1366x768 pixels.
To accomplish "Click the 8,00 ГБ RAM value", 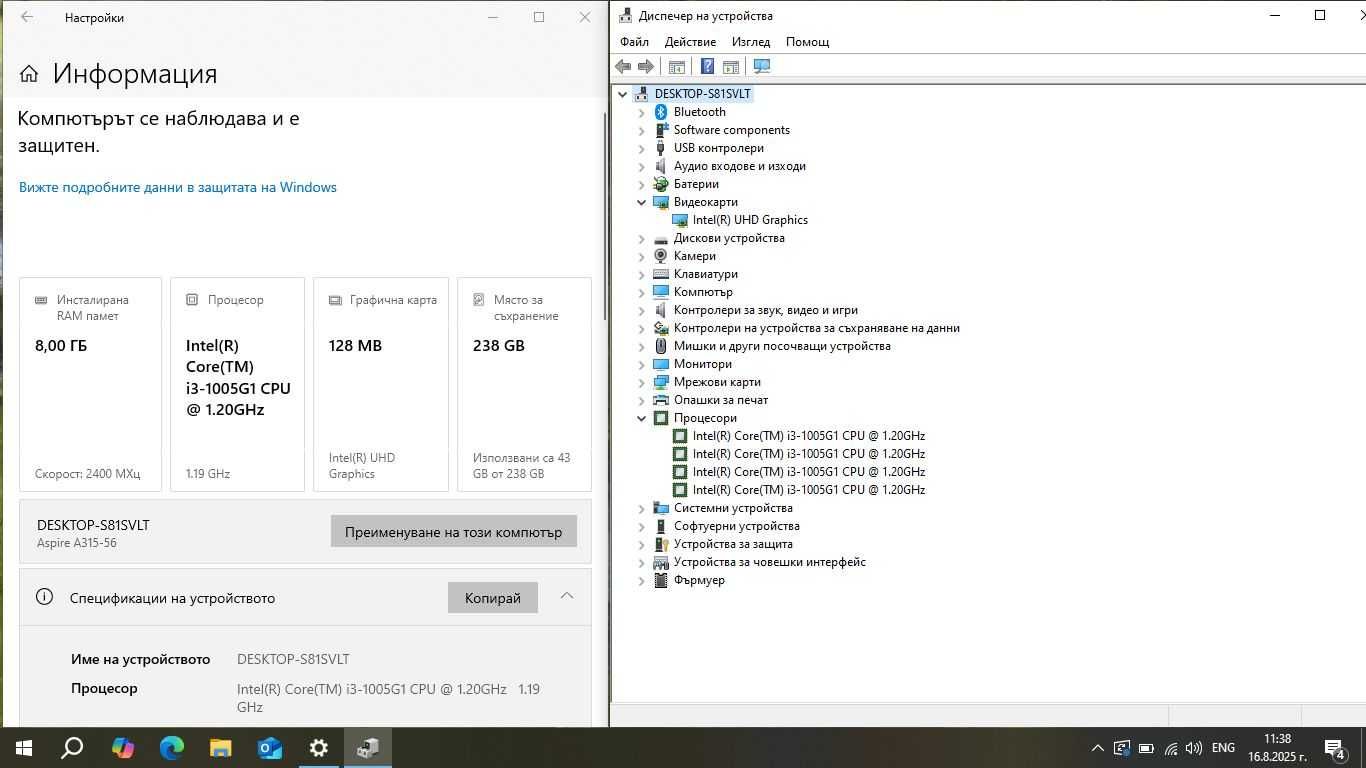I will click(x=61, y=346).
